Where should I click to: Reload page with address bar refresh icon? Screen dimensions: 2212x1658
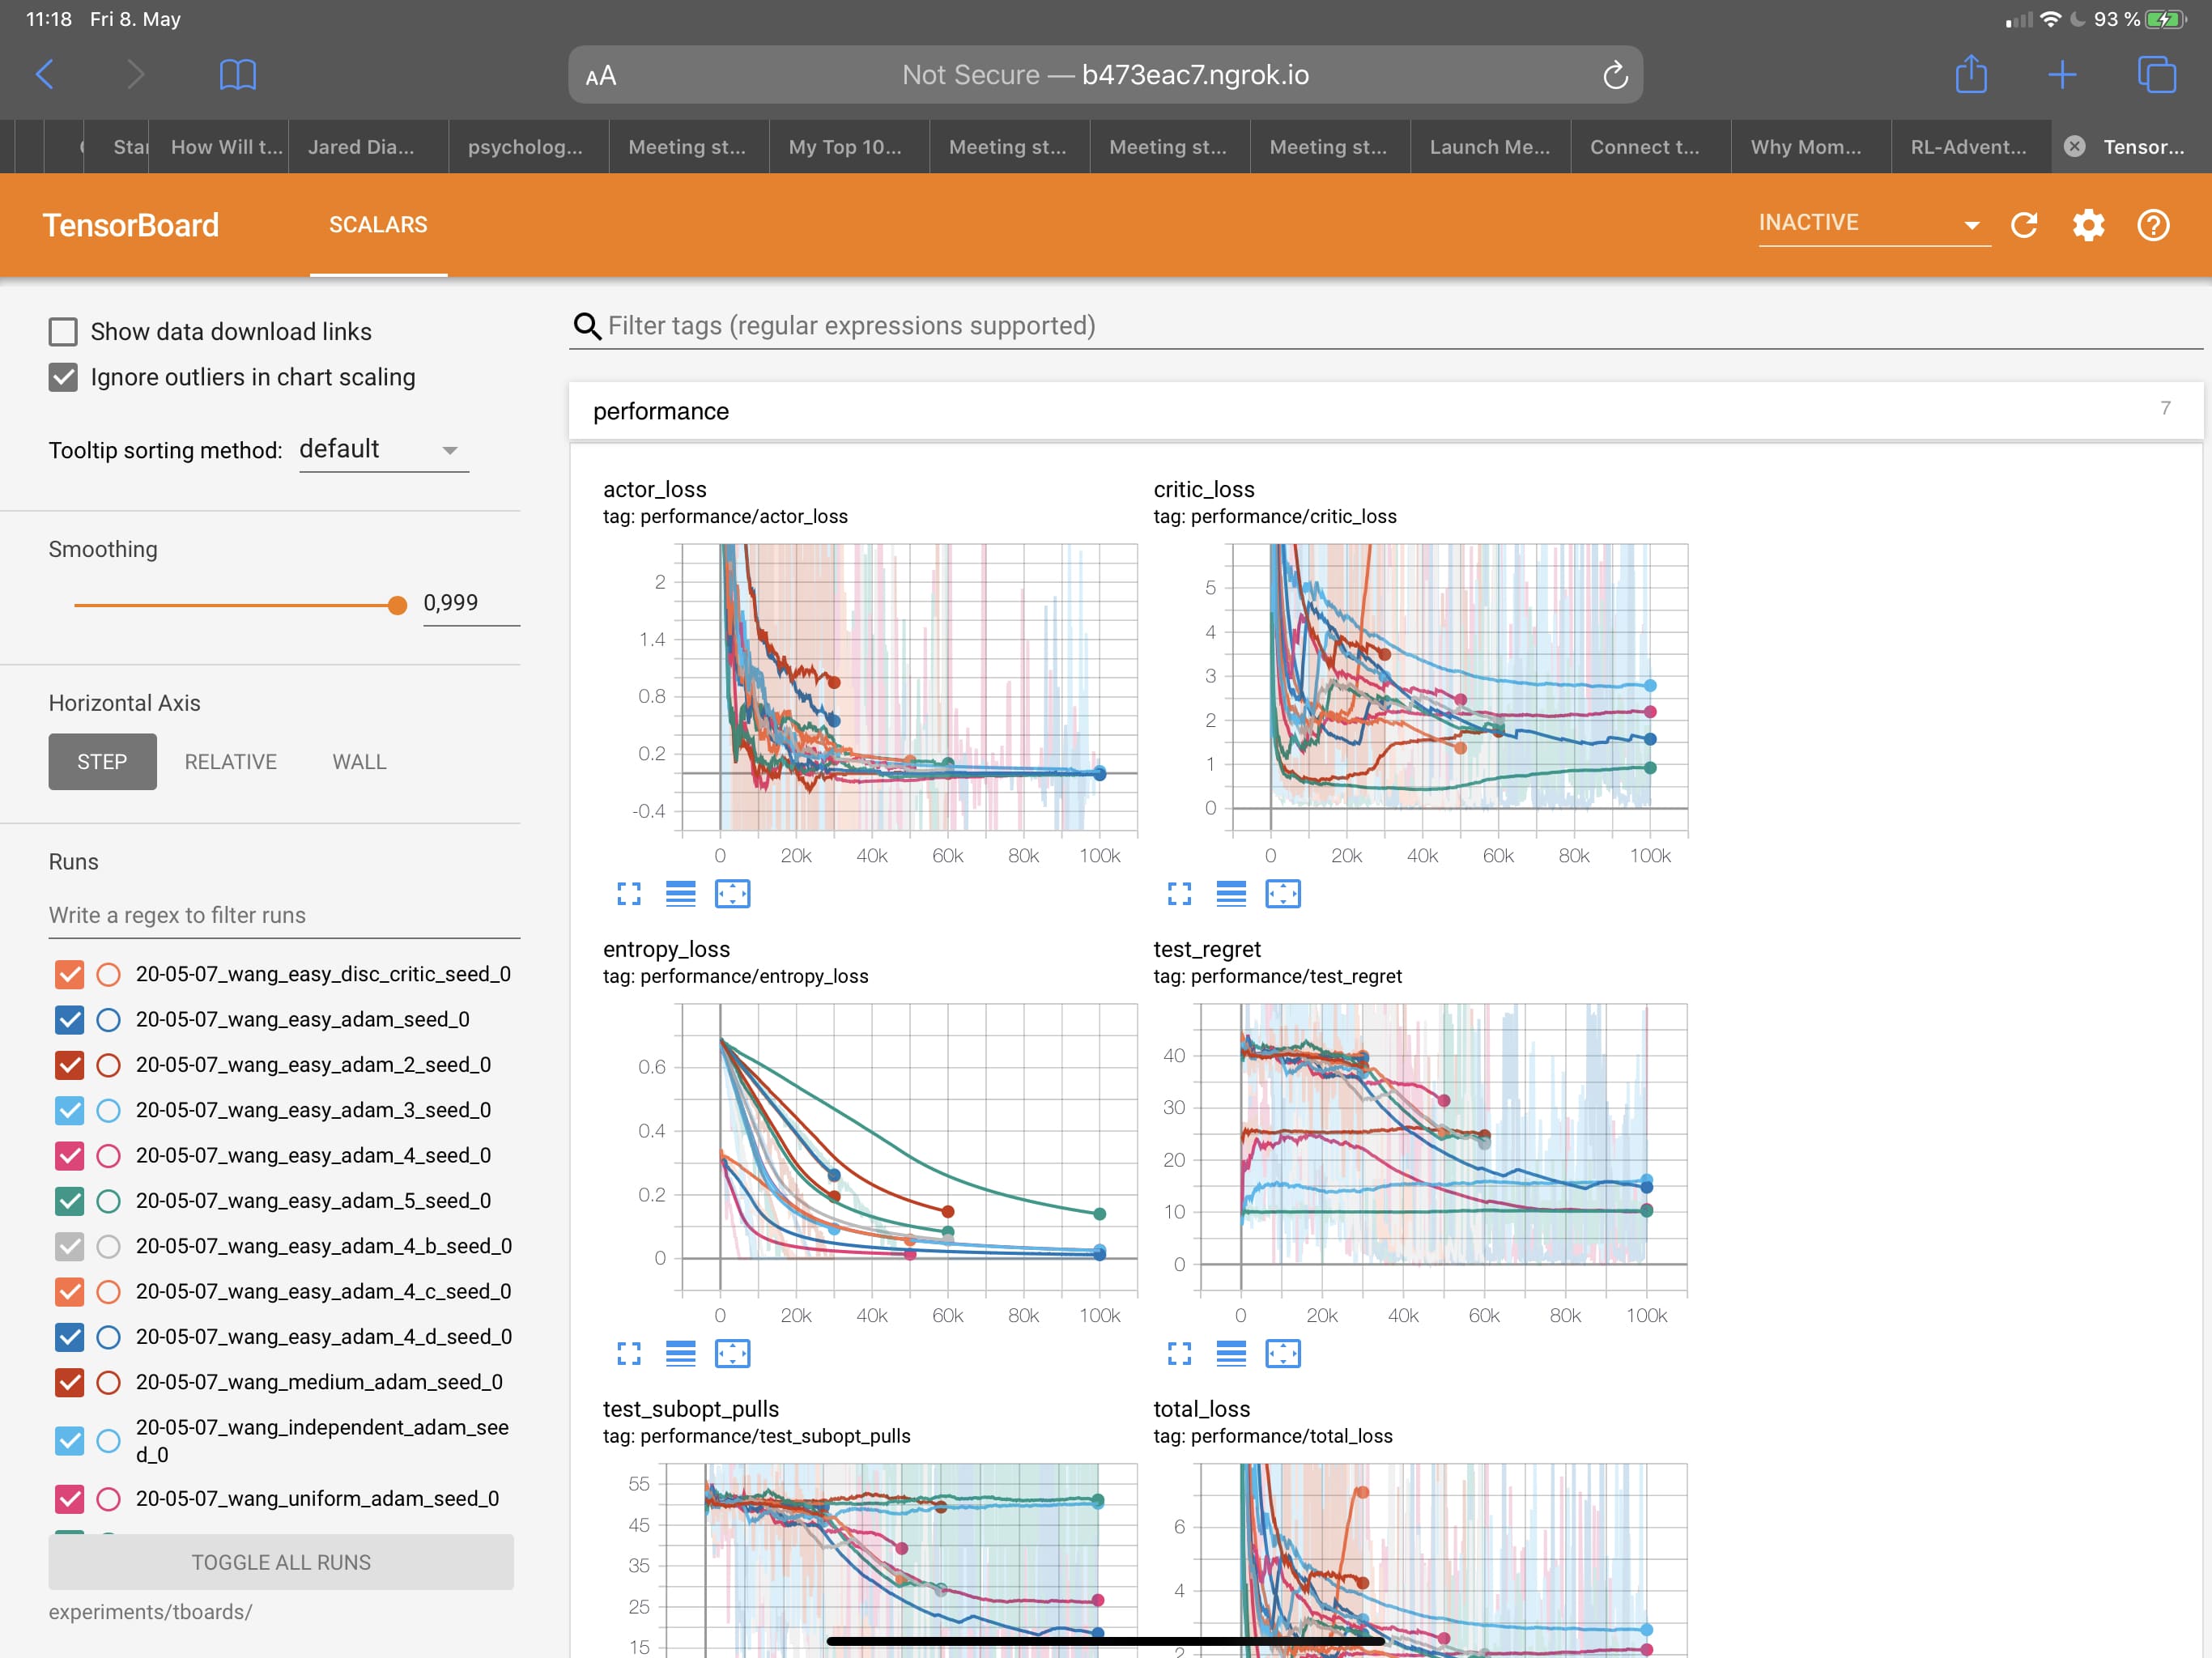[1615, 75]
